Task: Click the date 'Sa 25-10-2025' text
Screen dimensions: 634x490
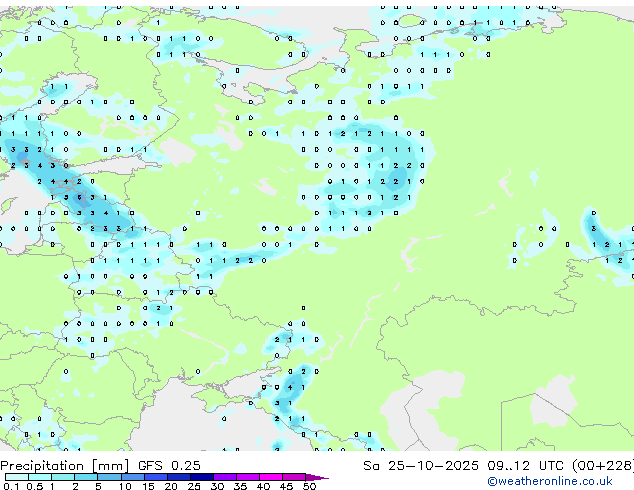Action: [x=421, y=466]
